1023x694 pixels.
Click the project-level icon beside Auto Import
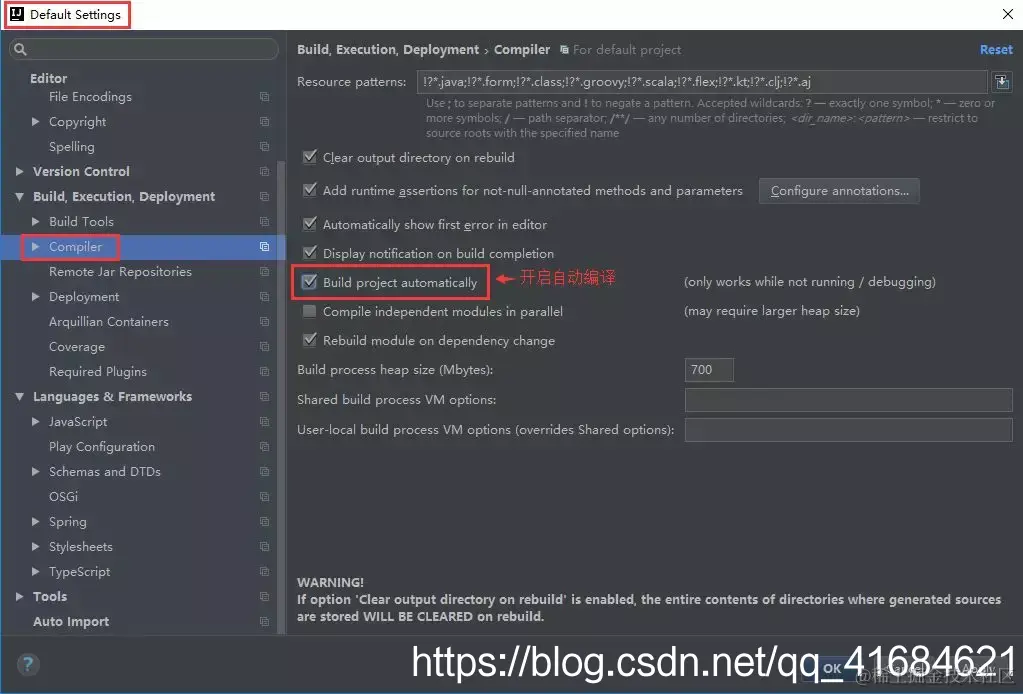tap(264, 622)
